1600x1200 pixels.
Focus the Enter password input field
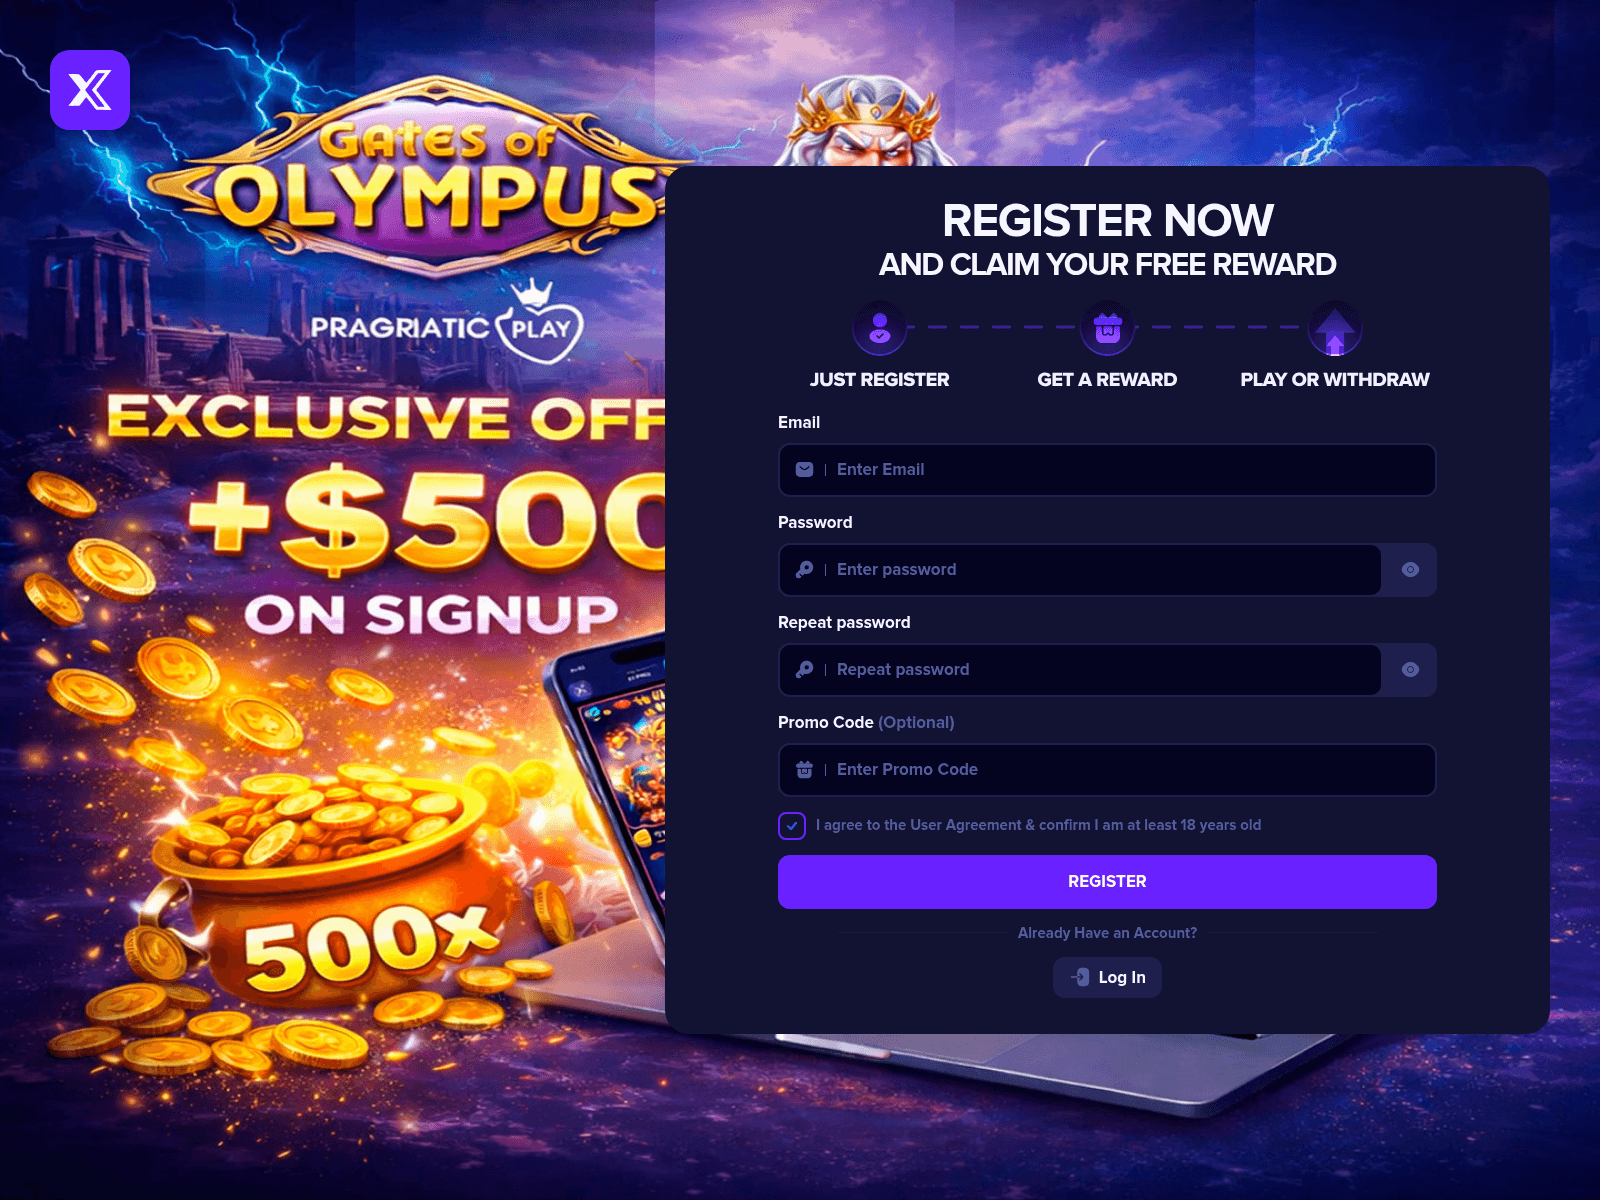[x=1080, y=570]
